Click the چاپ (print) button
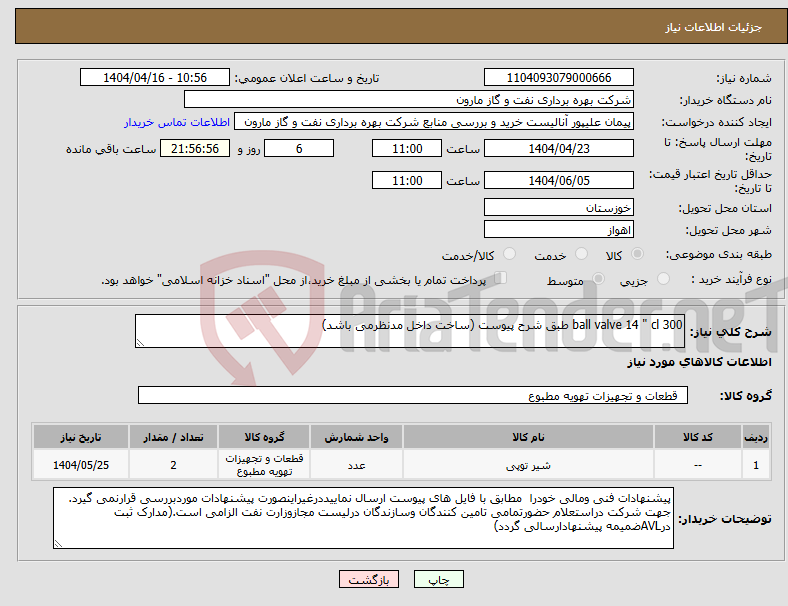788x606 pixels. tap(438, 579)
